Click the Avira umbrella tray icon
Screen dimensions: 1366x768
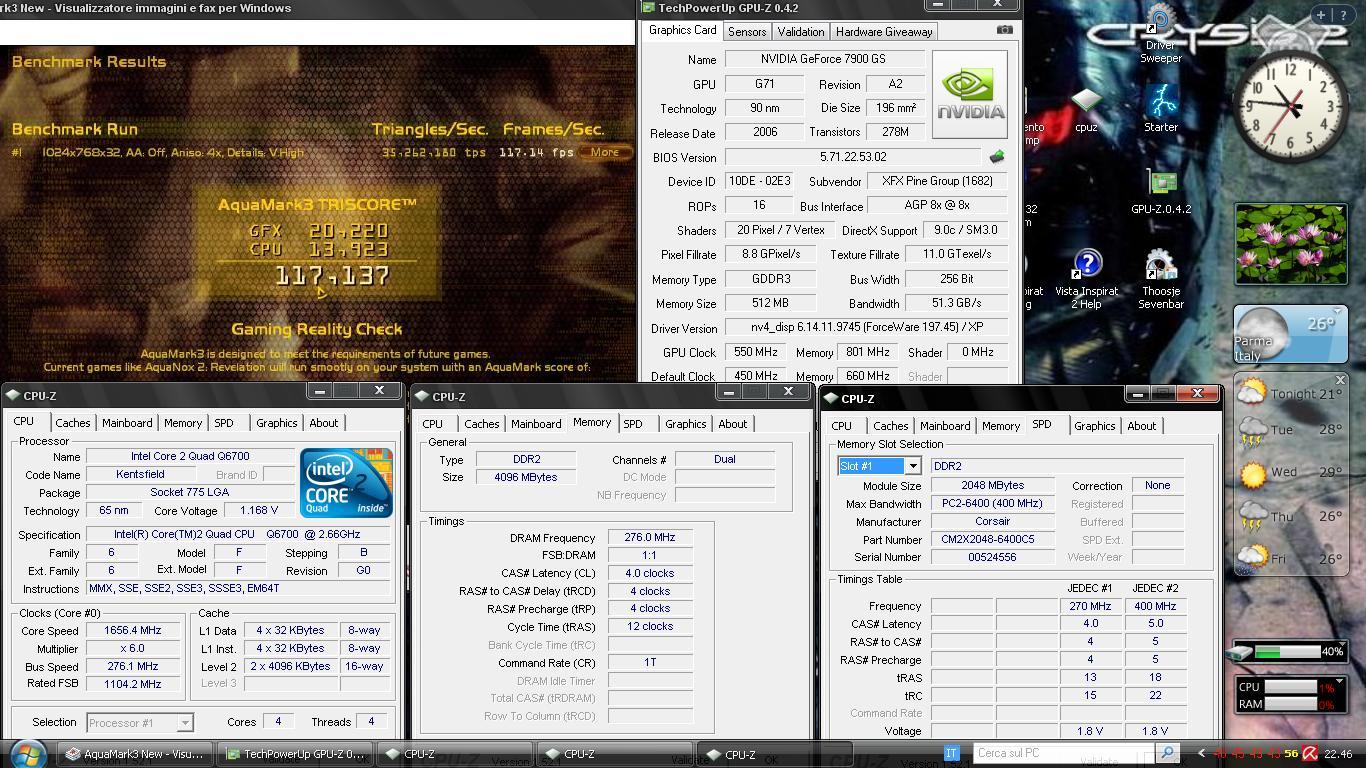click(x=1309, y=754)
